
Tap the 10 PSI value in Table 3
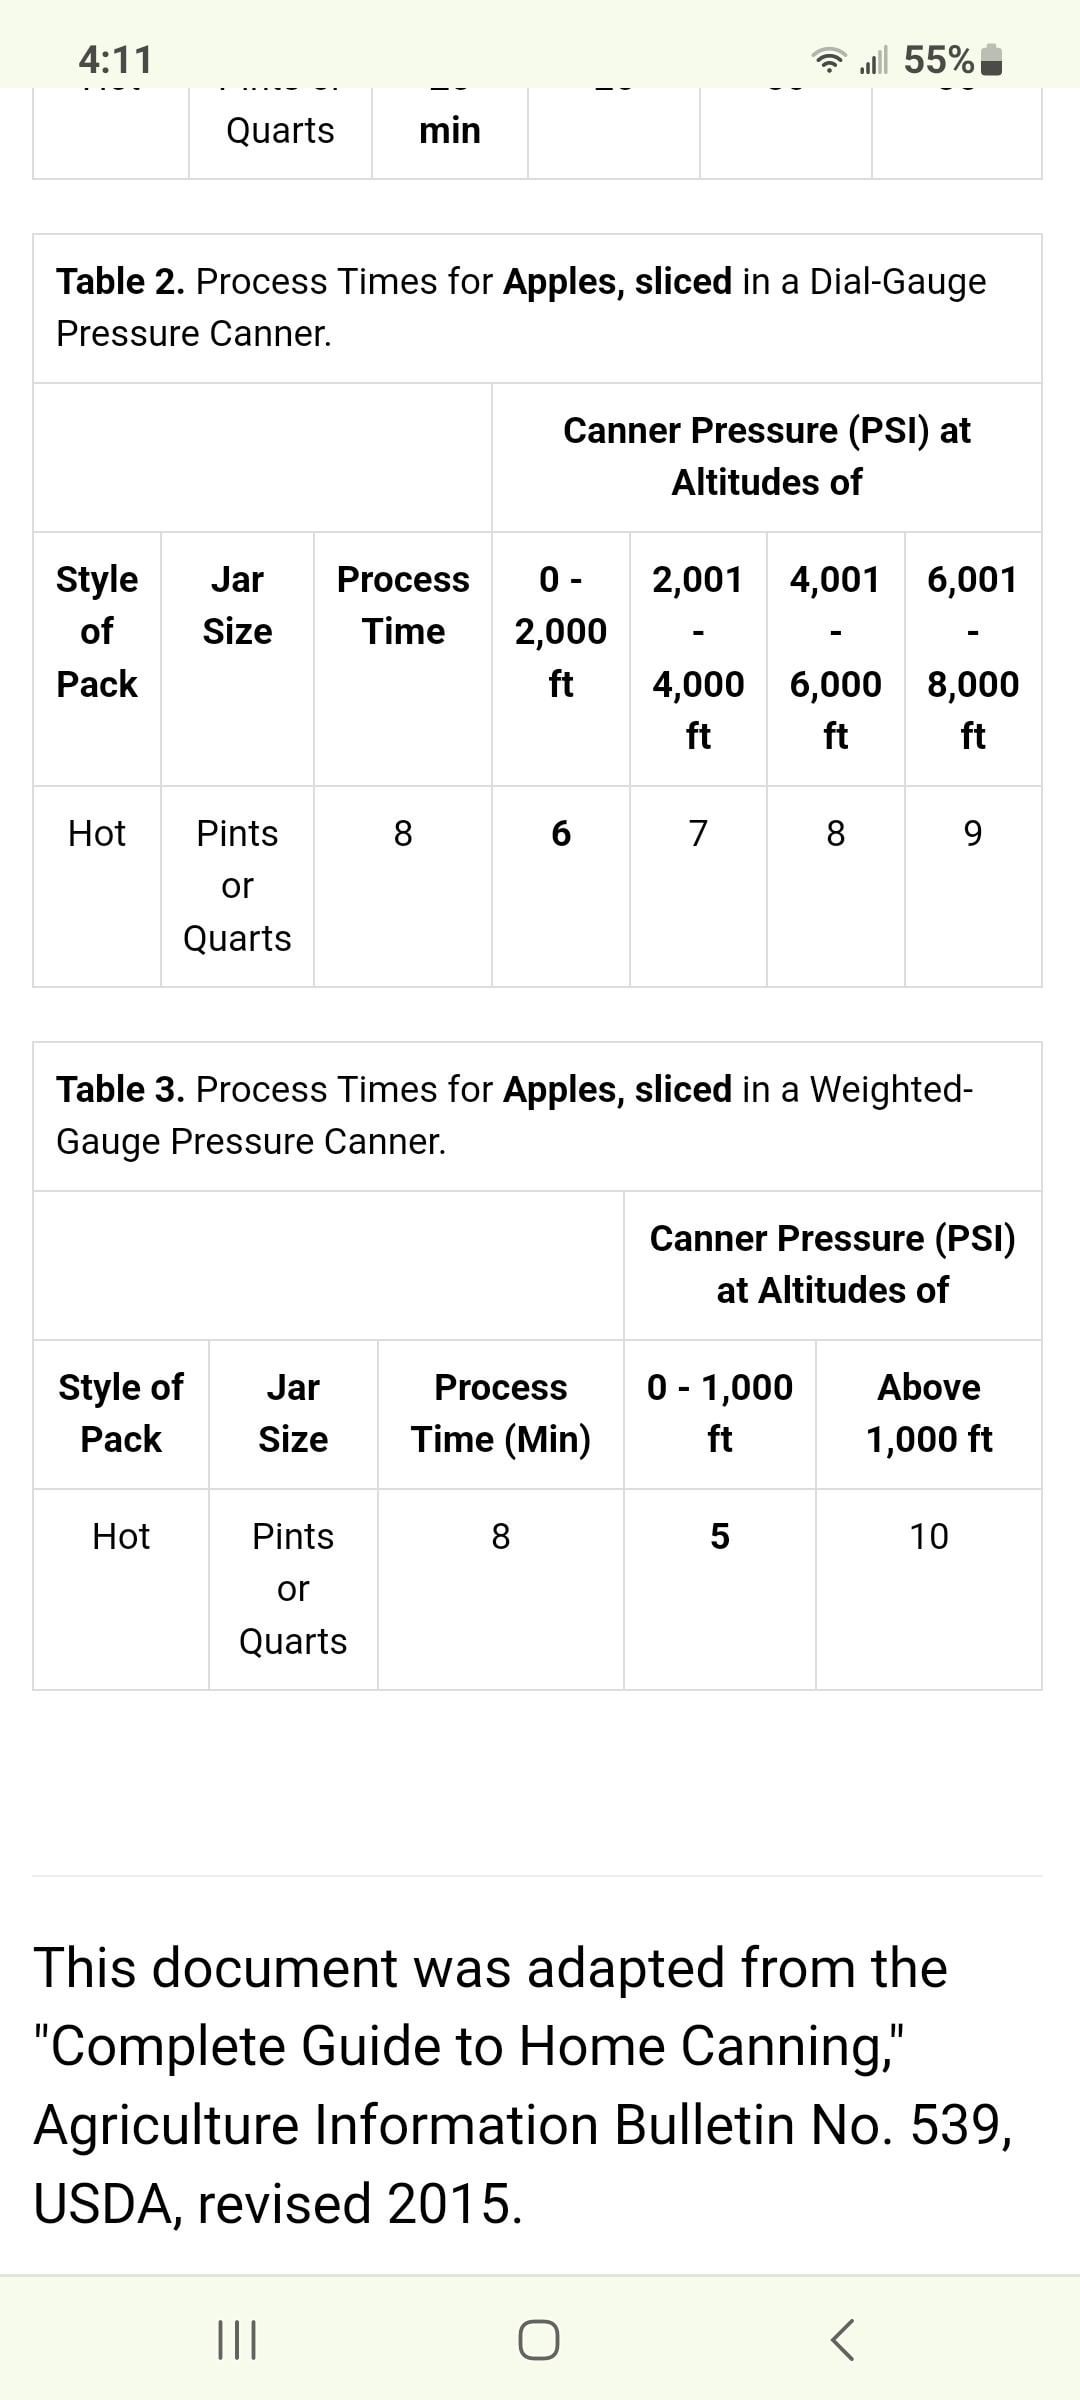coord(928,1536)
